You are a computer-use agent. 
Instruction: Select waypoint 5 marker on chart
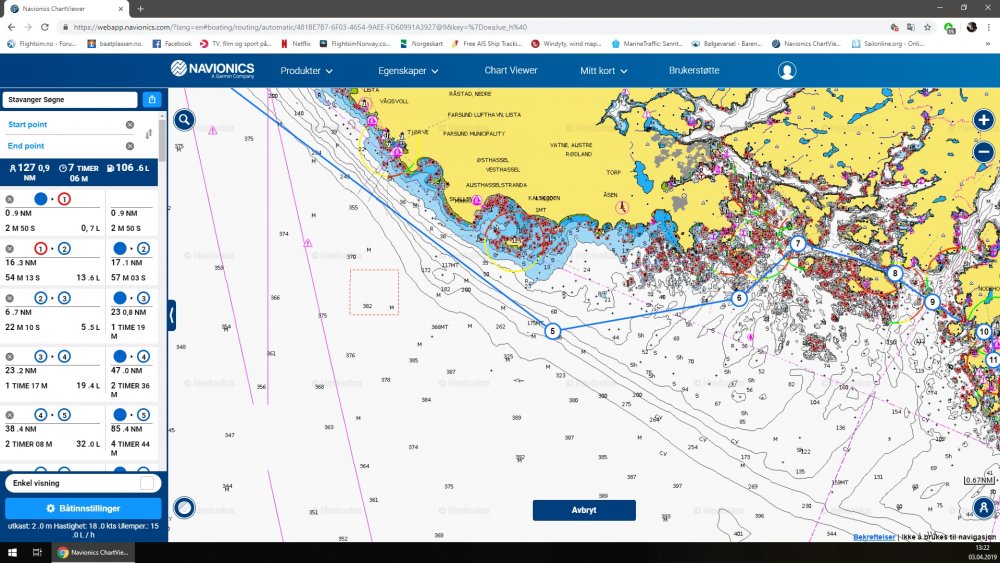pyautogui.click(x=552, y=331)
